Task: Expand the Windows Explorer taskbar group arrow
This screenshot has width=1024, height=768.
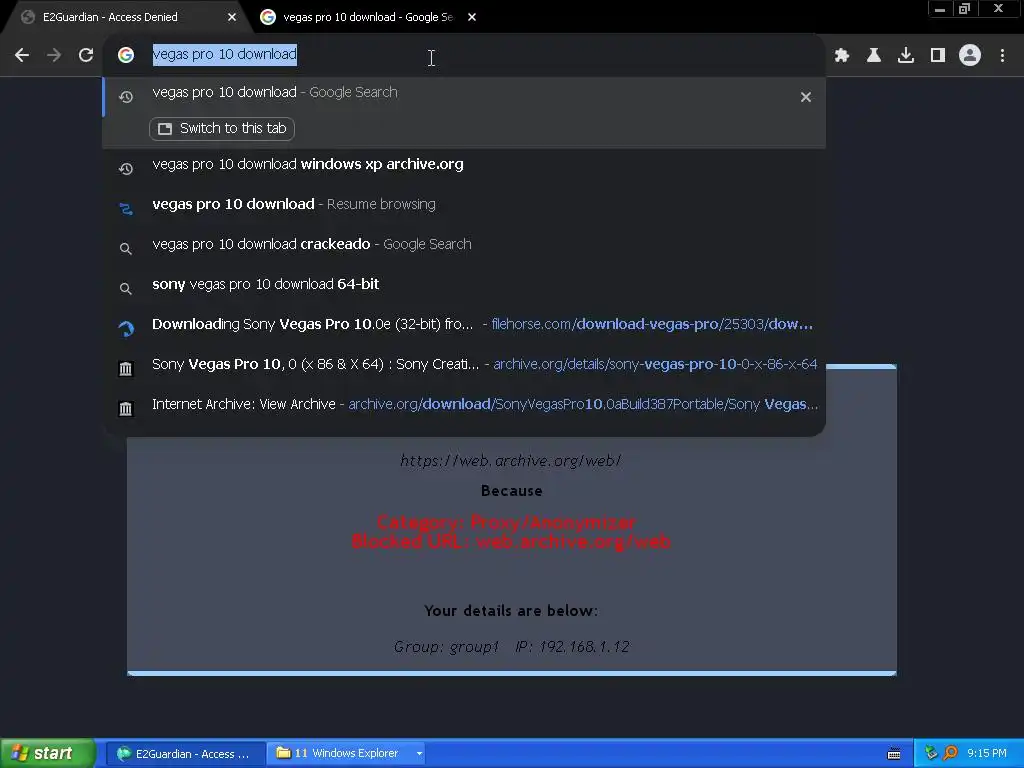Action: click(x=419, y=754)
